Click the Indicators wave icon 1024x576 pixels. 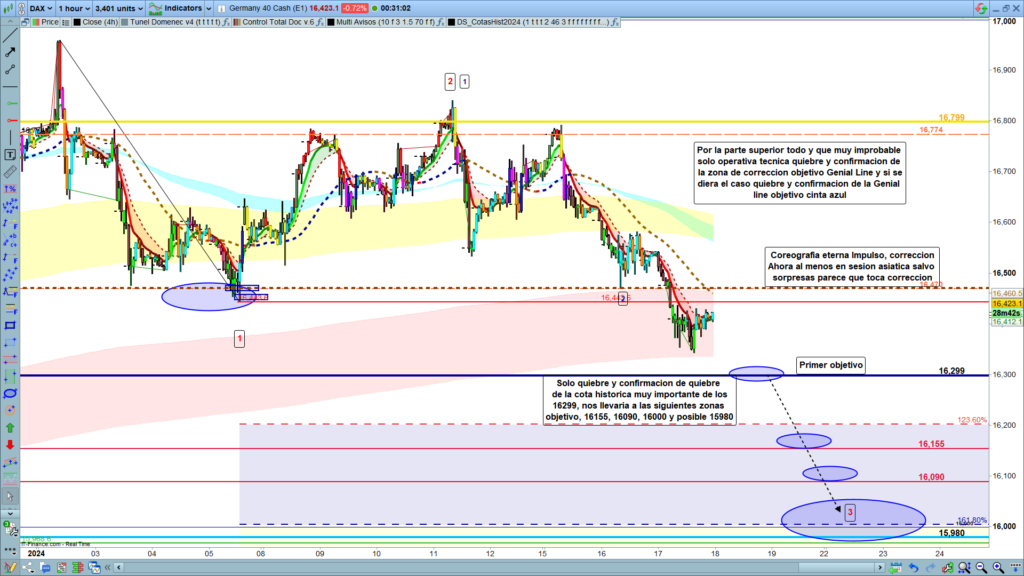tap(153, 7)
